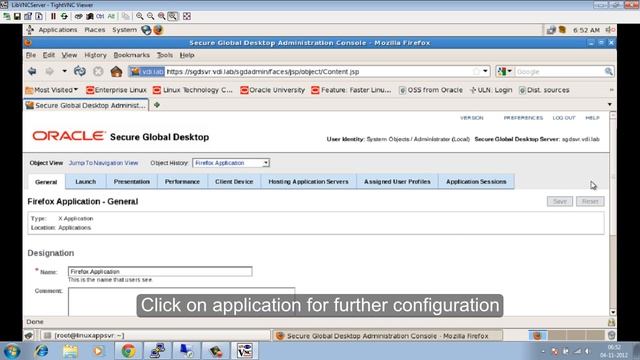This screenshot has width=640, height=360.
Task: Click the TightVNC connection info icon
Action: pyautogui.click(x=39, y=16)
